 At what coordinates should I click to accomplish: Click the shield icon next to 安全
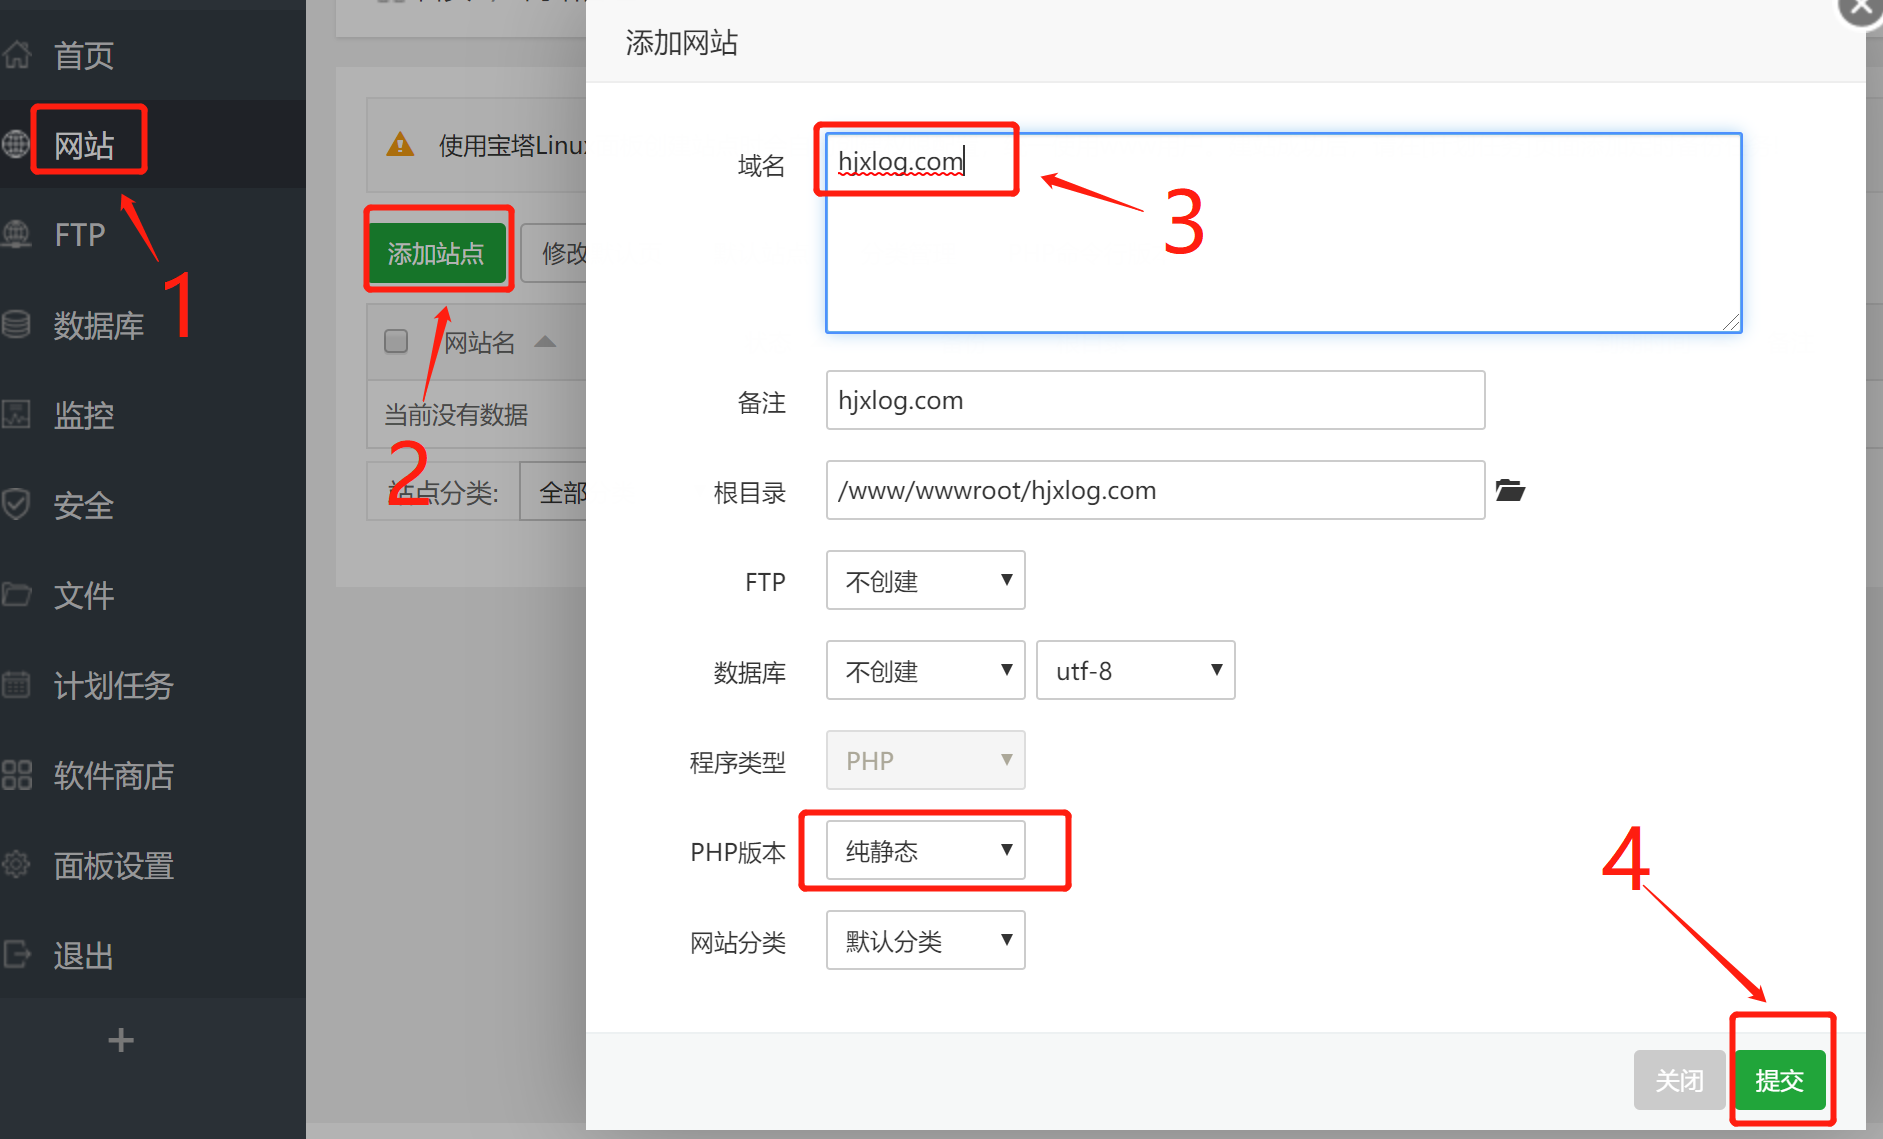(x=16, y=504)
